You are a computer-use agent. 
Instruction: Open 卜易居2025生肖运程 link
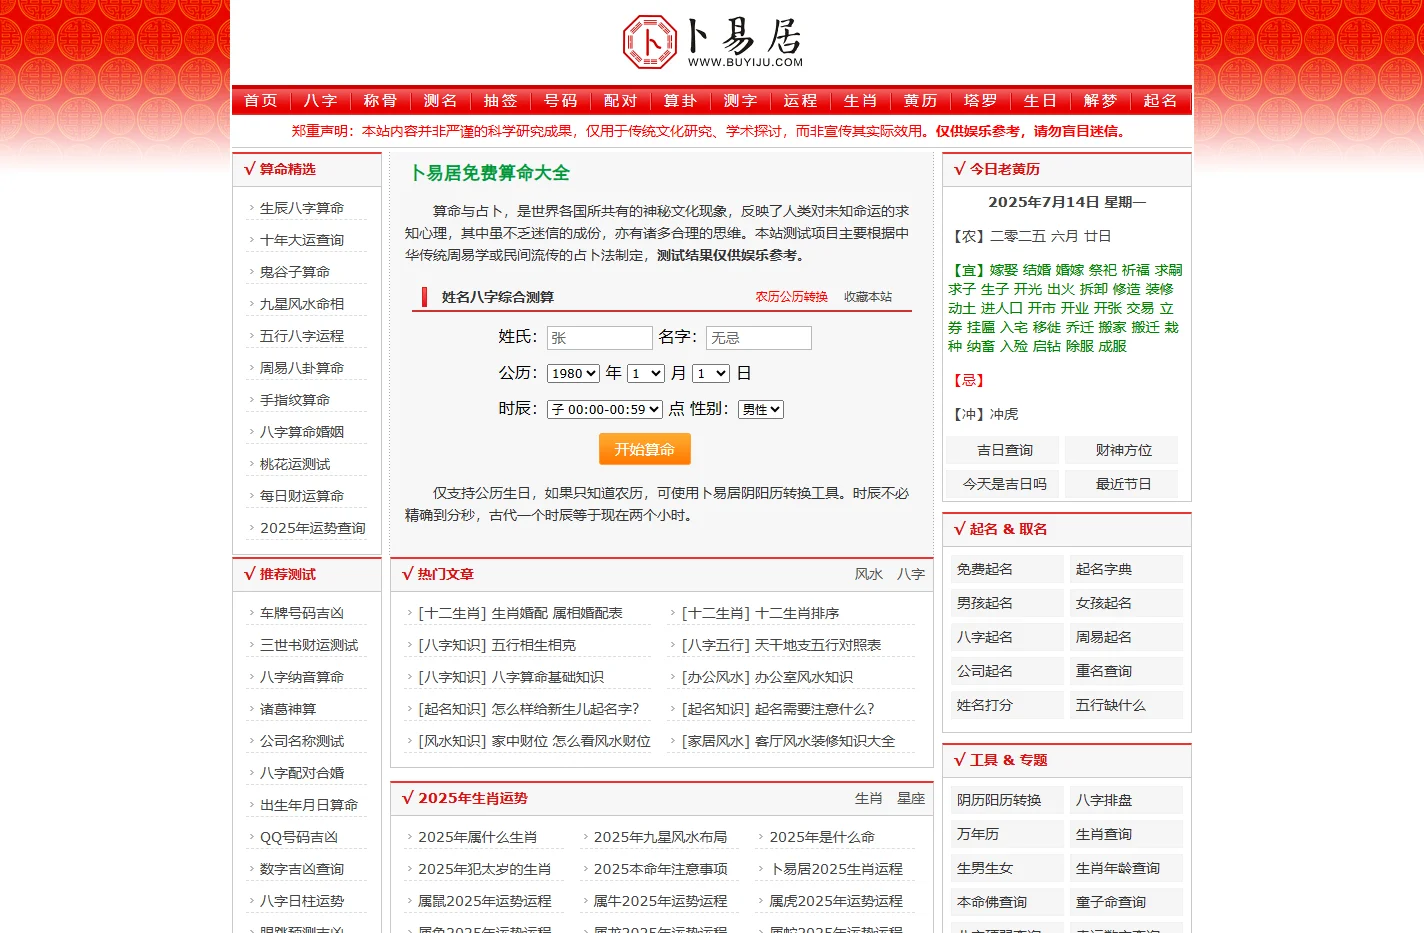click(x=836, y=869)
